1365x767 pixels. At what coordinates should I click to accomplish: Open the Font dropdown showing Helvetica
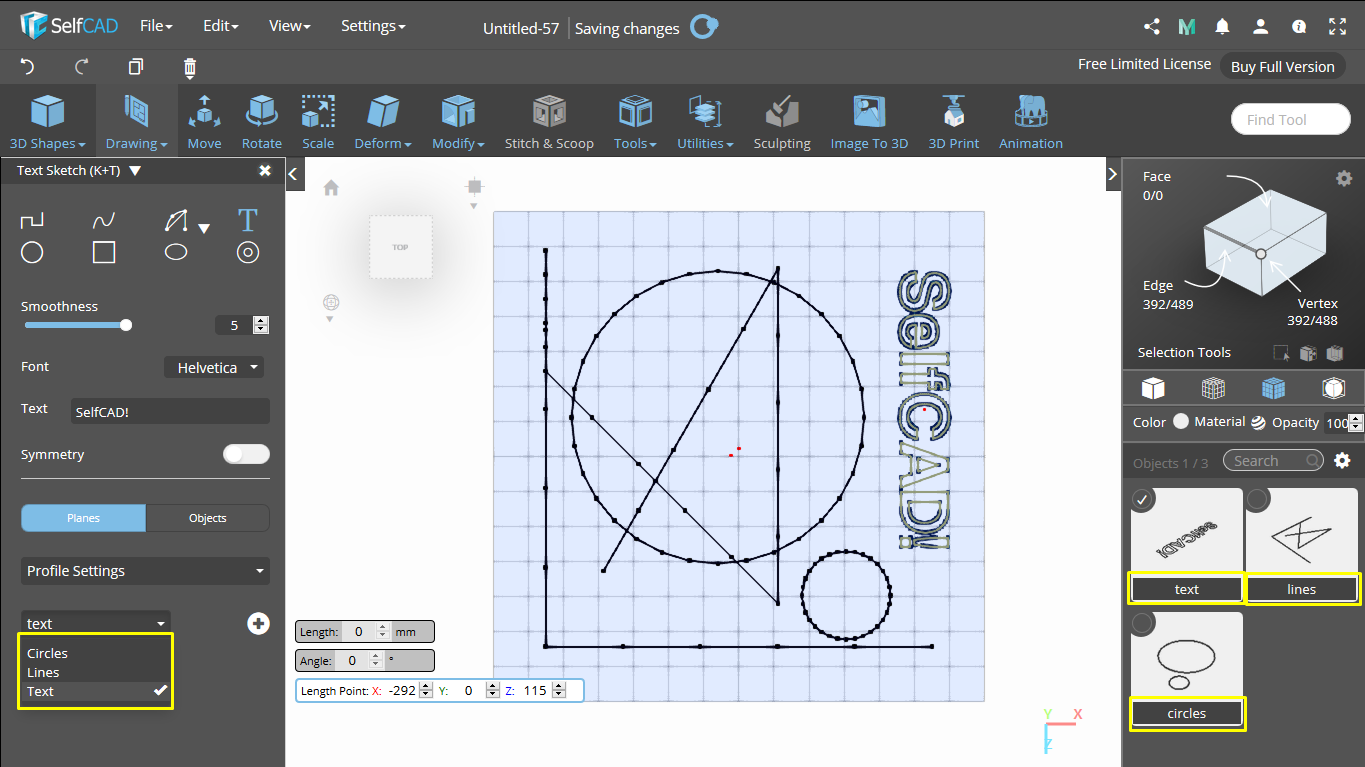pos(214,367)
